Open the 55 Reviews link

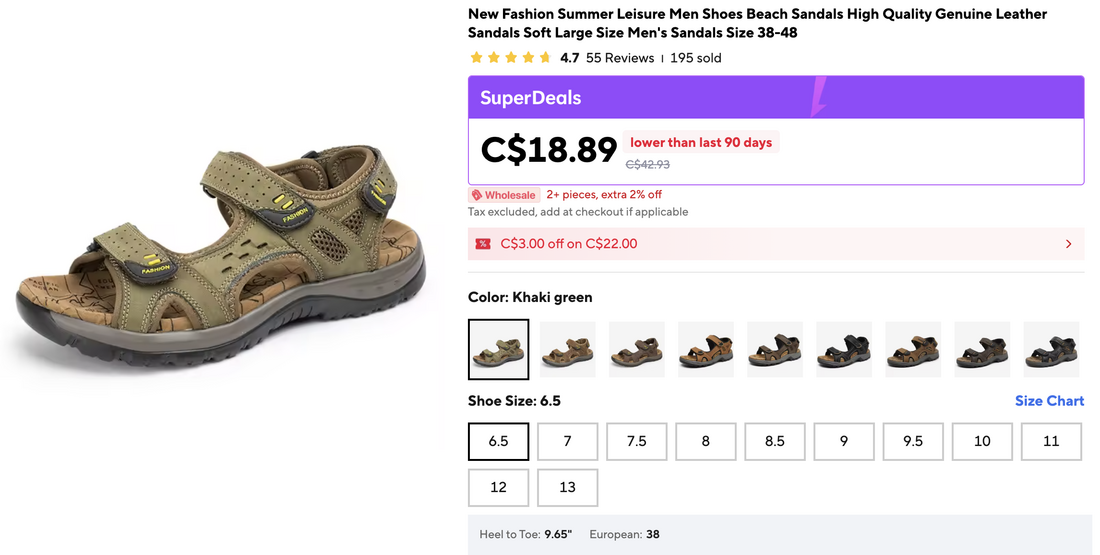pos(619,58)
